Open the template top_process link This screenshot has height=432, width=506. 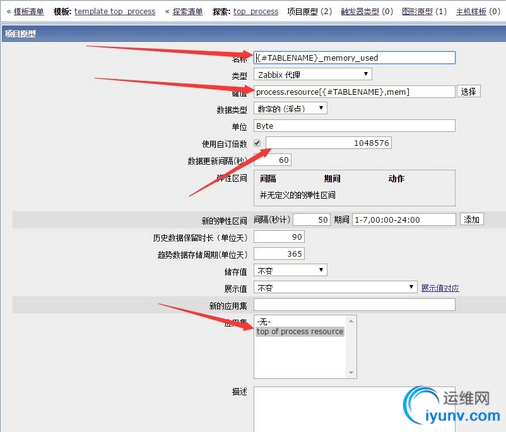click(x=115, y=12)
